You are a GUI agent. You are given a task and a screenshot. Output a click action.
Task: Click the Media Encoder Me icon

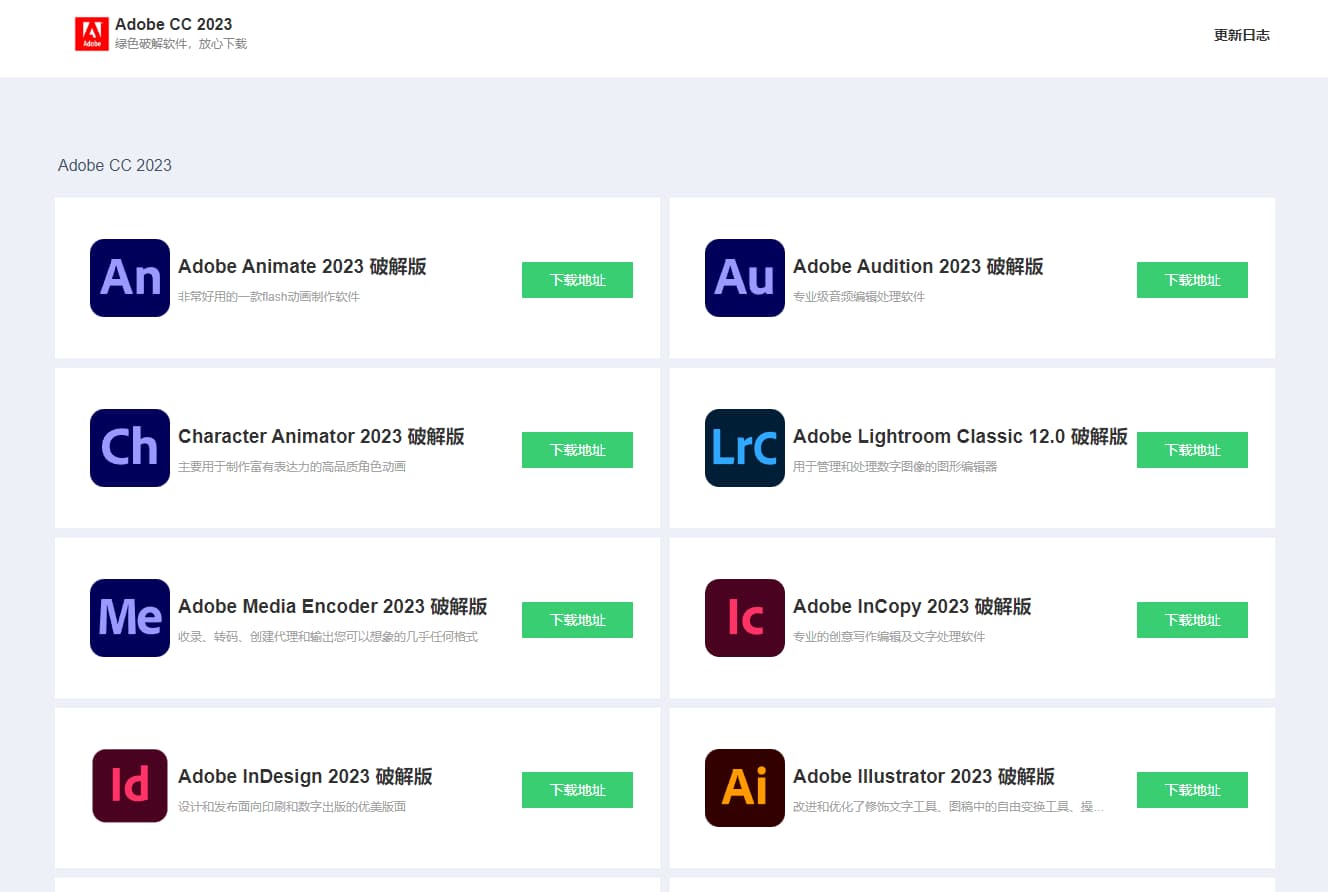[130, 618]
